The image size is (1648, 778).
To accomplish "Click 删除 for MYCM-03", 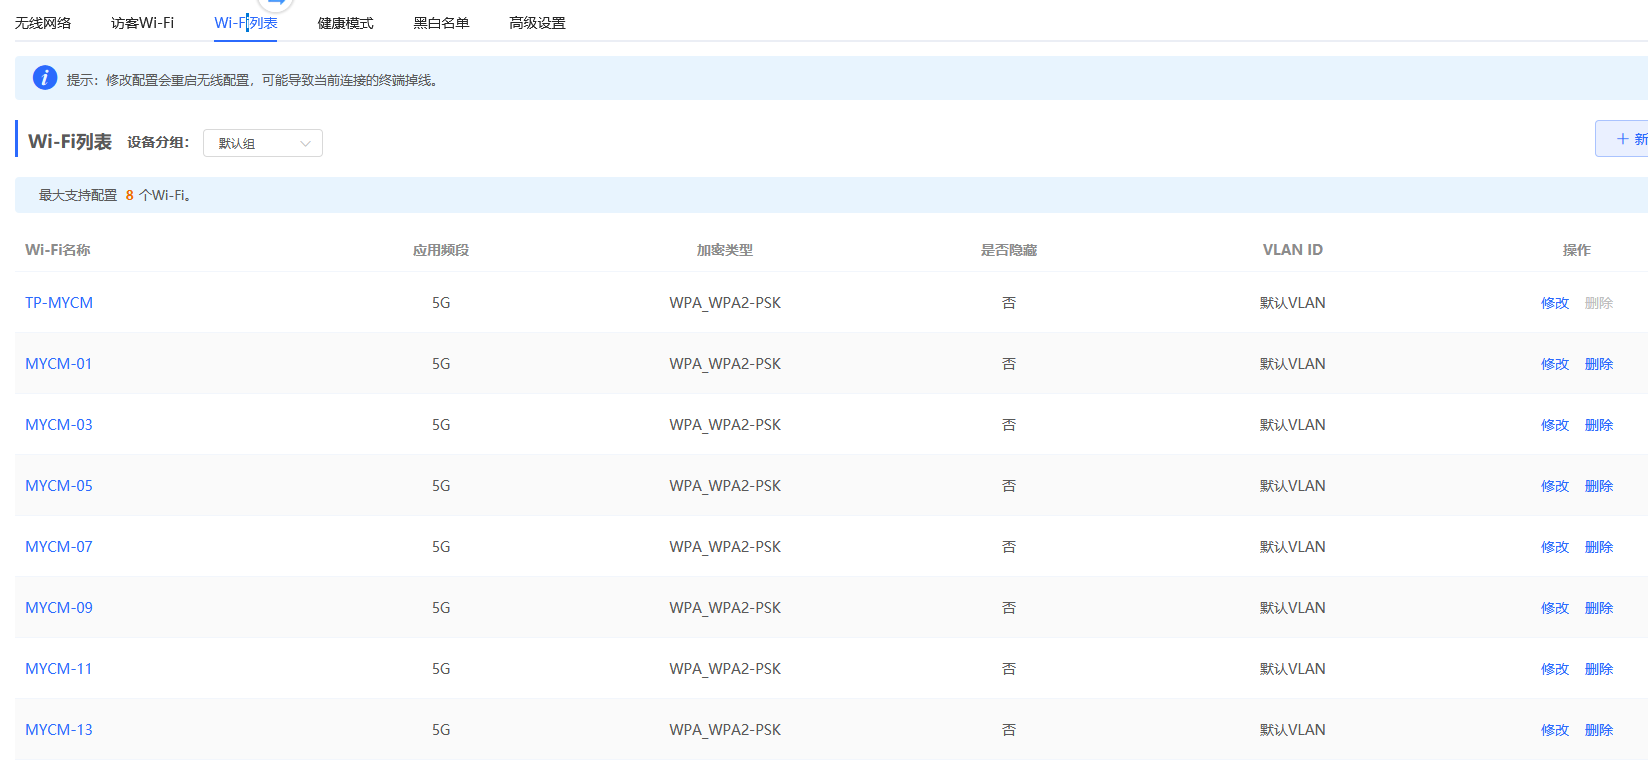I will (x=1599, y=425).
